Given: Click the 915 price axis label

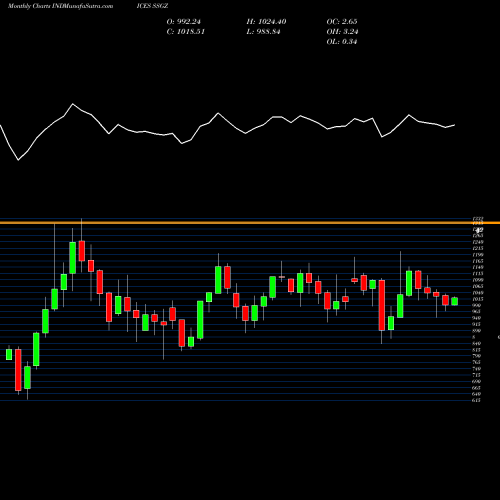Looking at the screenshot, I should click(476, 324).
